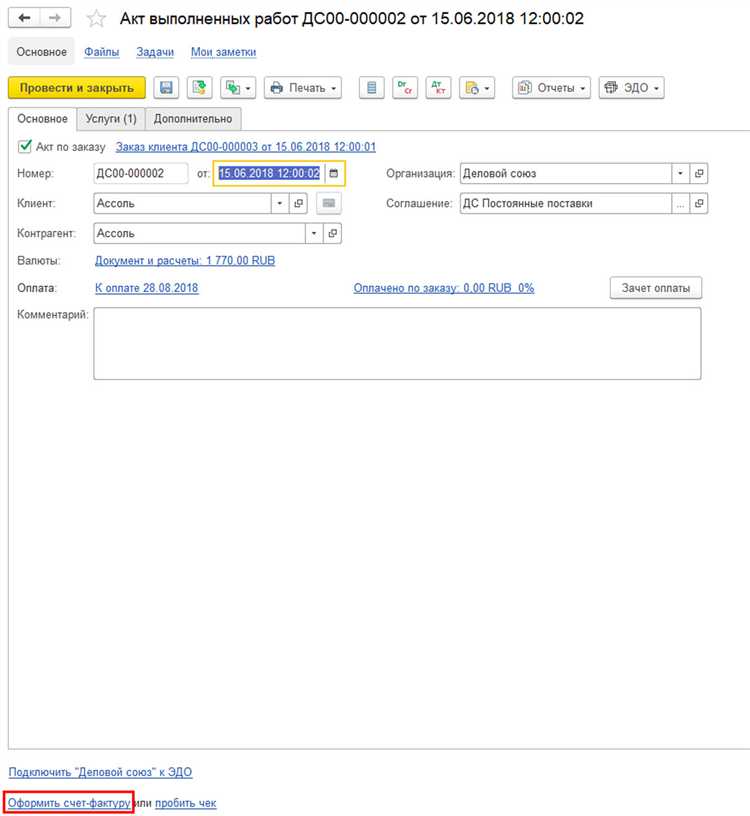Image resolution: width=750 pixels, height=816 pixels.
Task: Click the Оформить счет-фактуру link
Action: coord(69,802)
